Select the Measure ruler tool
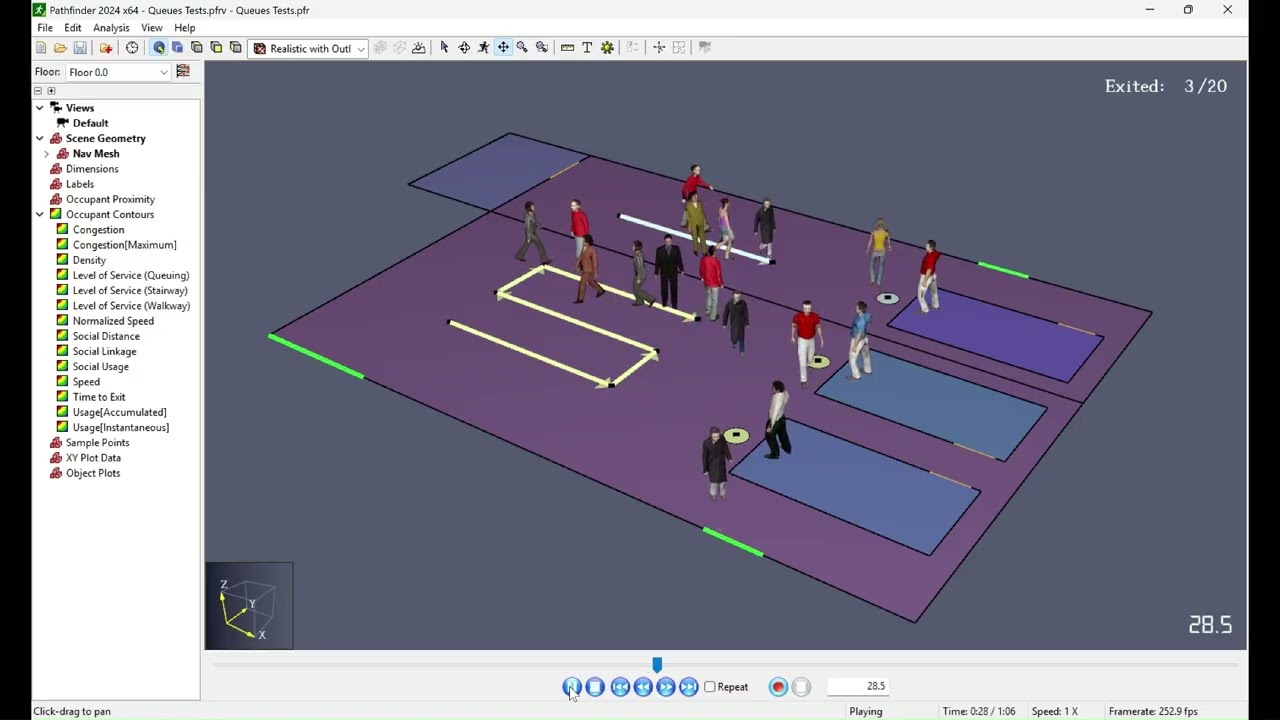The width and height of the screenshot is (1280, 720). [567, 48]
